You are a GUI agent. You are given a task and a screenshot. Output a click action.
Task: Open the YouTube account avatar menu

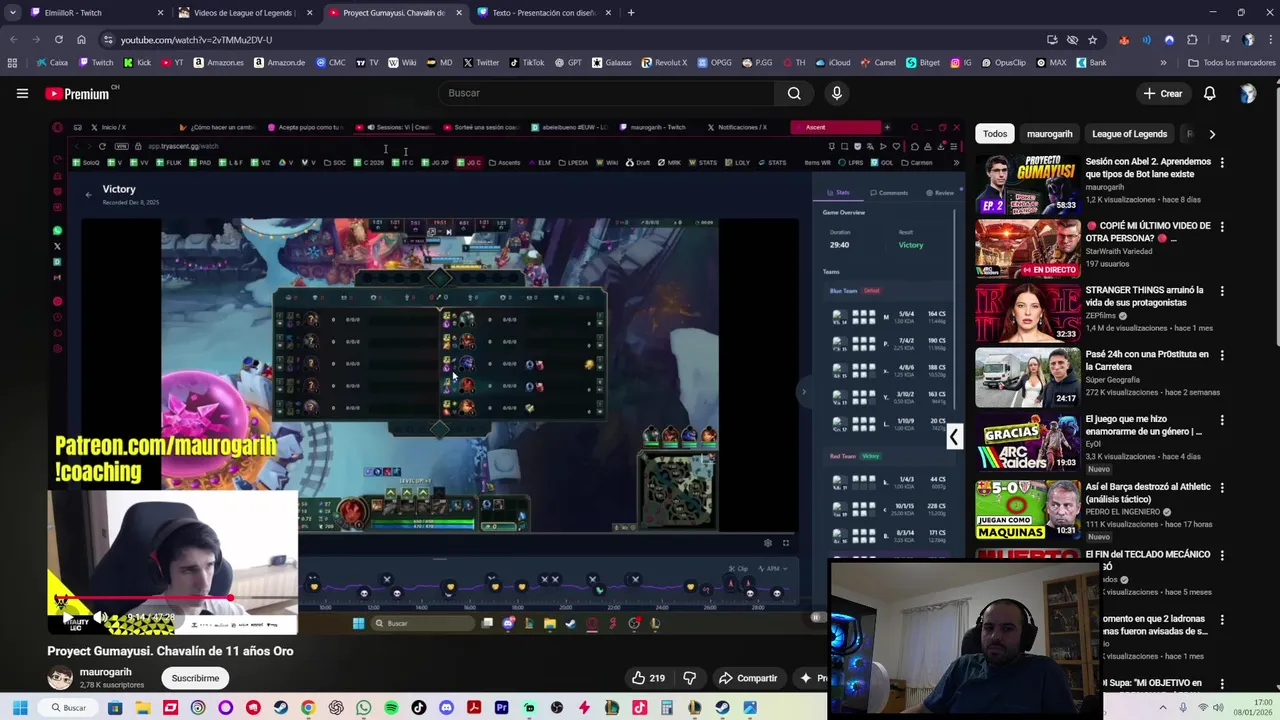tap(1247, 93)
